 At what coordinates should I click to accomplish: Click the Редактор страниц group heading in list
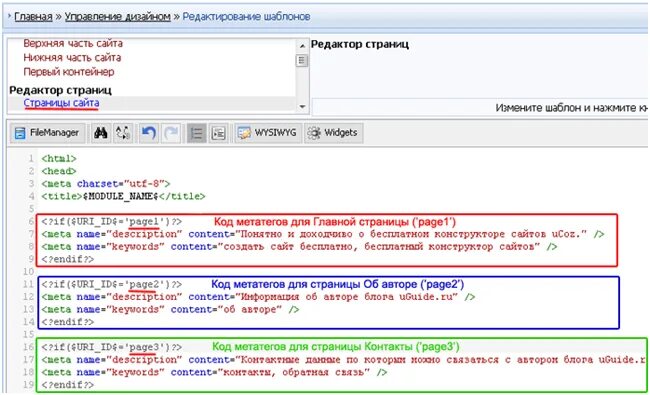[x=61, y=90]
